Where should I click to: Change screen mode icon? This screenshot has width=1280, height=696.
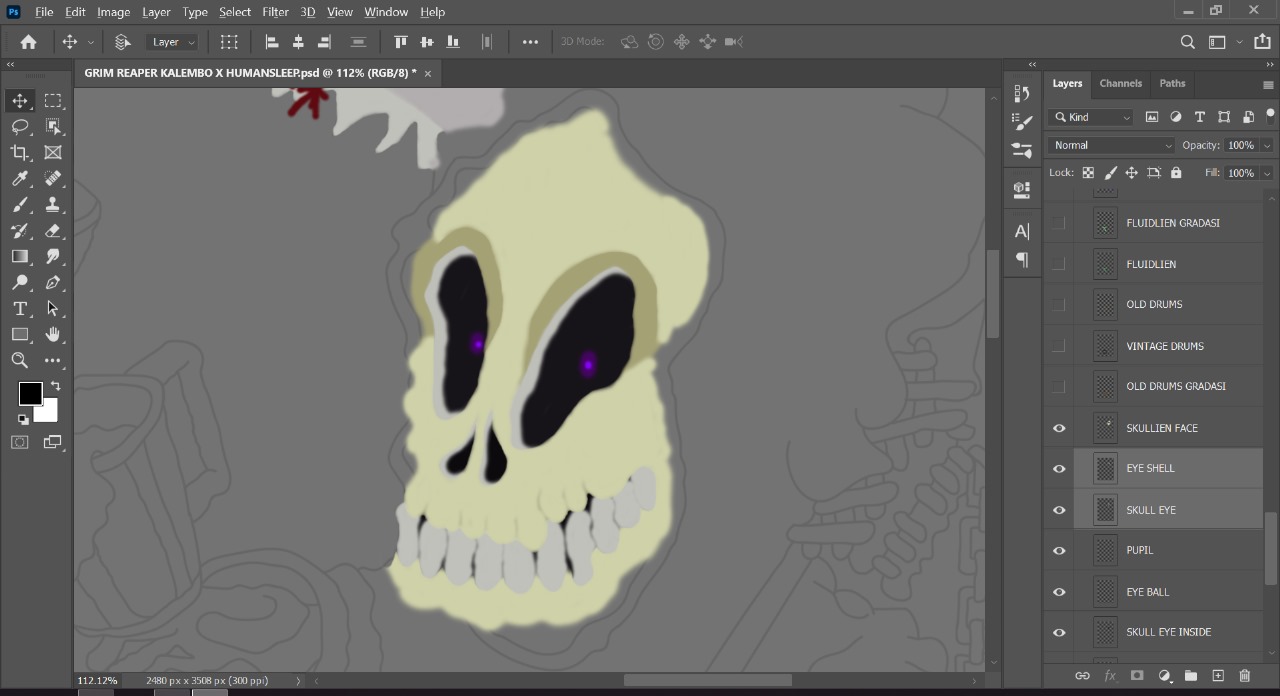(53, 442)
